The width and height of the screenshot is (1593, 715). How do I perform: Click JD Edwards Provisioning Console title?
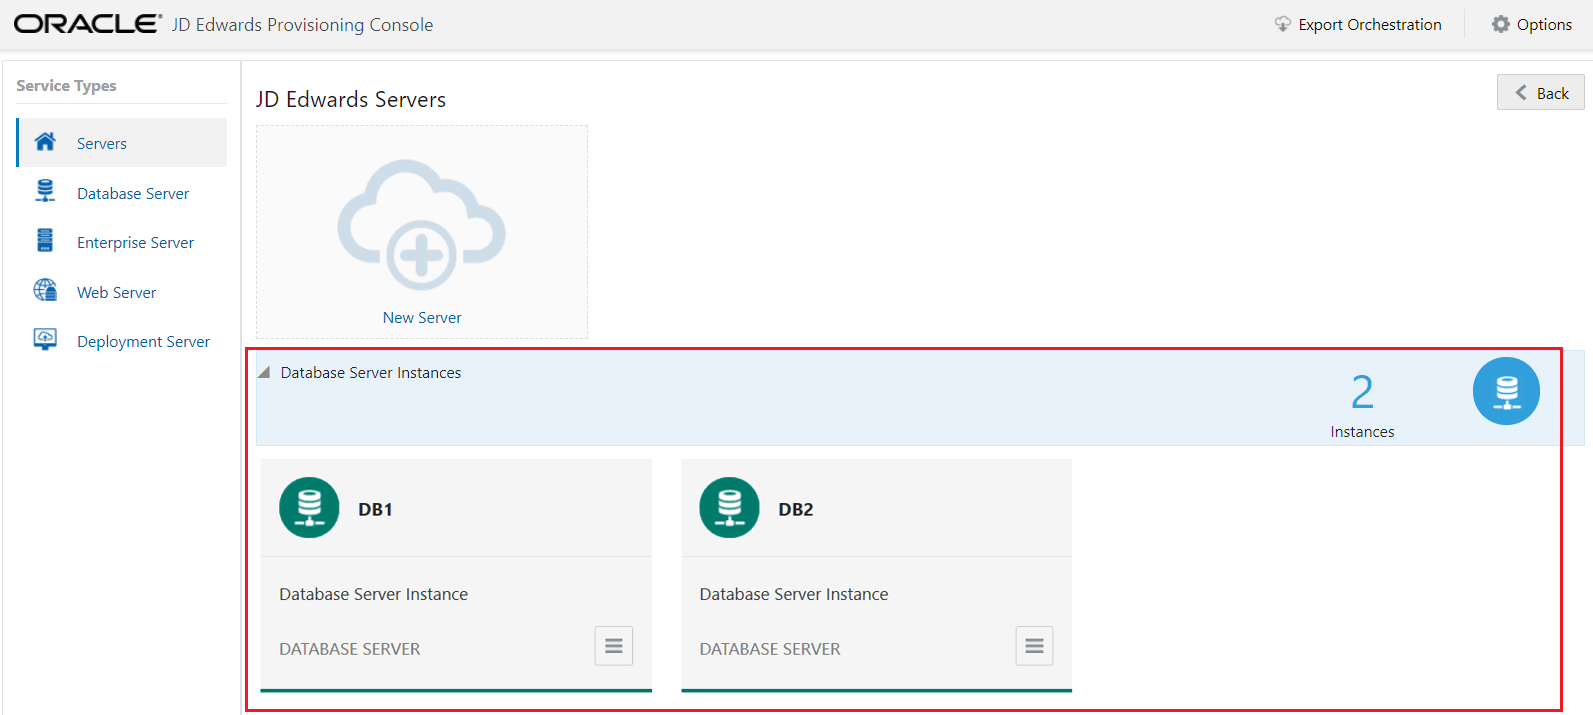(x=302, y=25)
